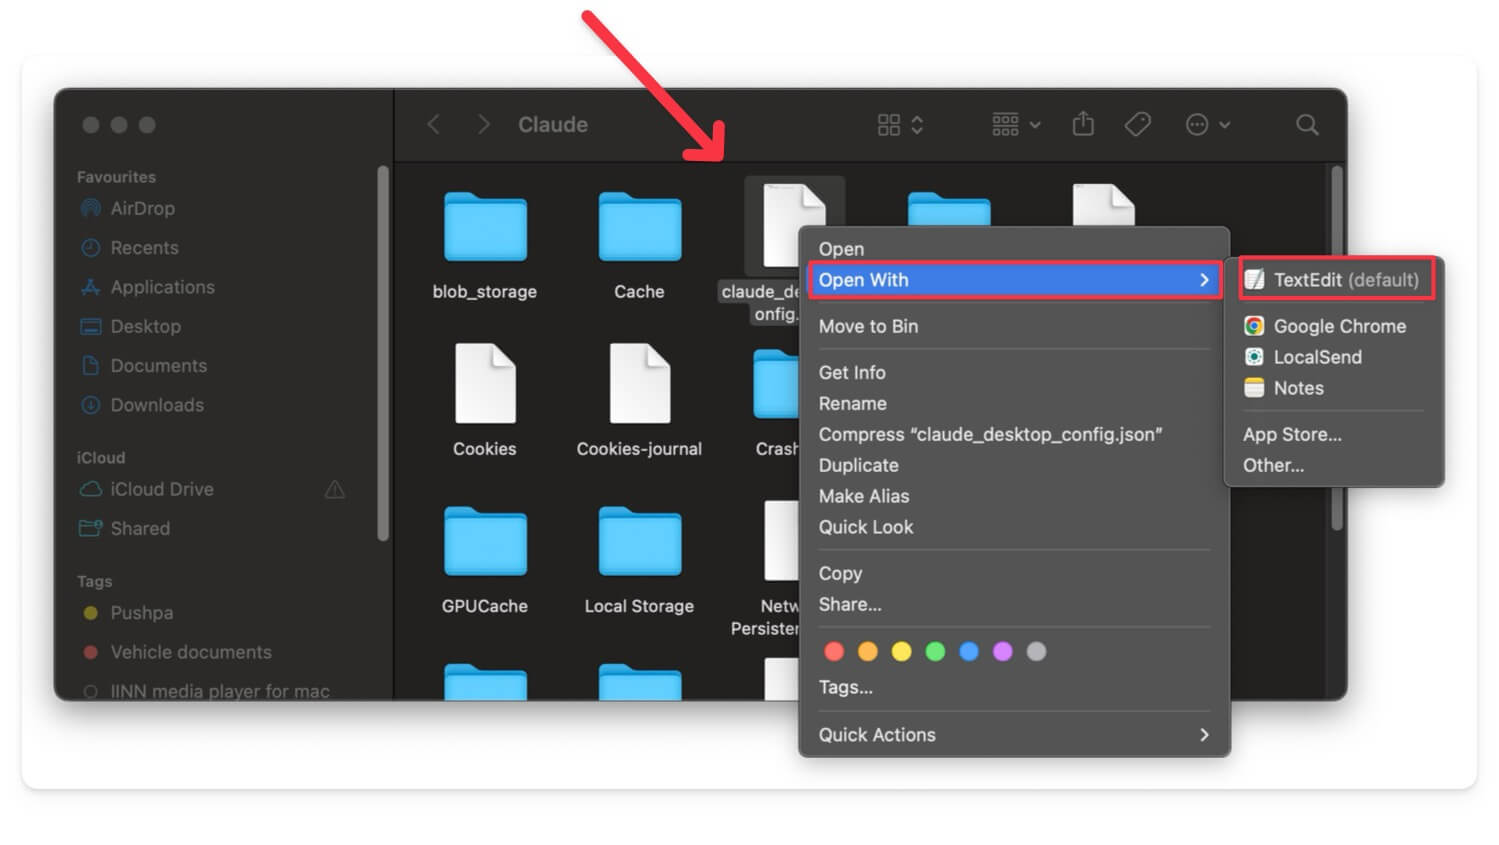Open AirDrop in the sidebar
This screenshot has width=1499, height=845.
click(142, 208)
